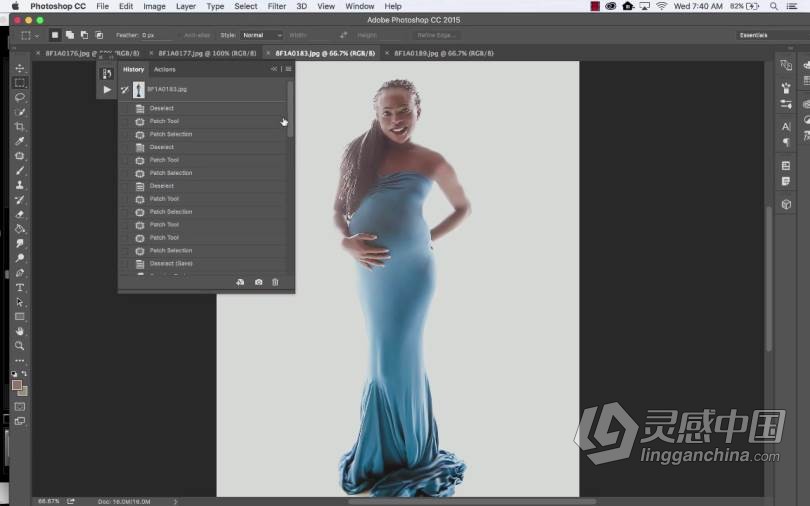Open the Paragraph panel icon
Screen dimensions: 810x506
[786, 142]
